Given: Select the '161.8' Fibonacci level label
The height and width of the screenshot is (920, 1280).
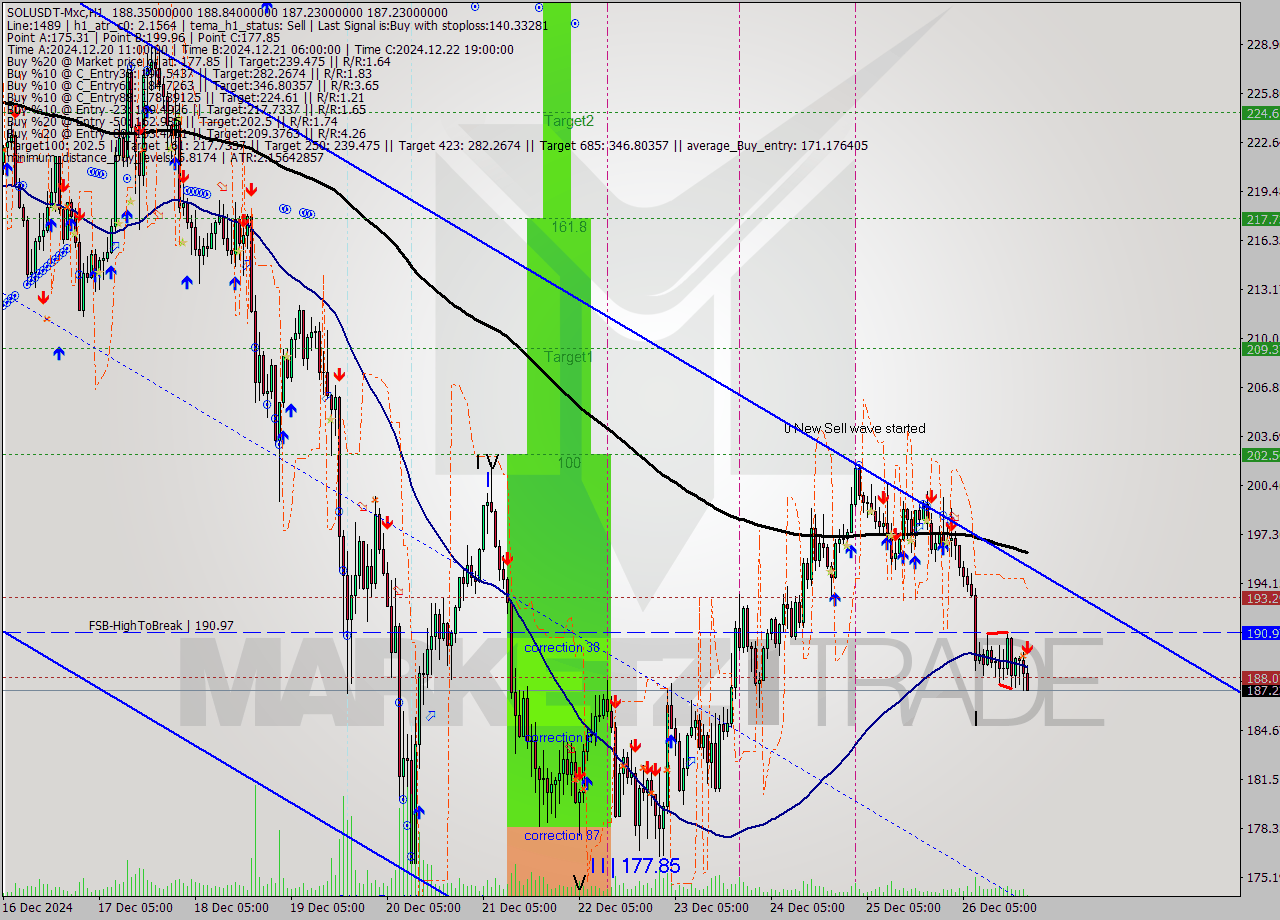Looking at the screenshot, I should pyautogui.click(x=569, y=227).
